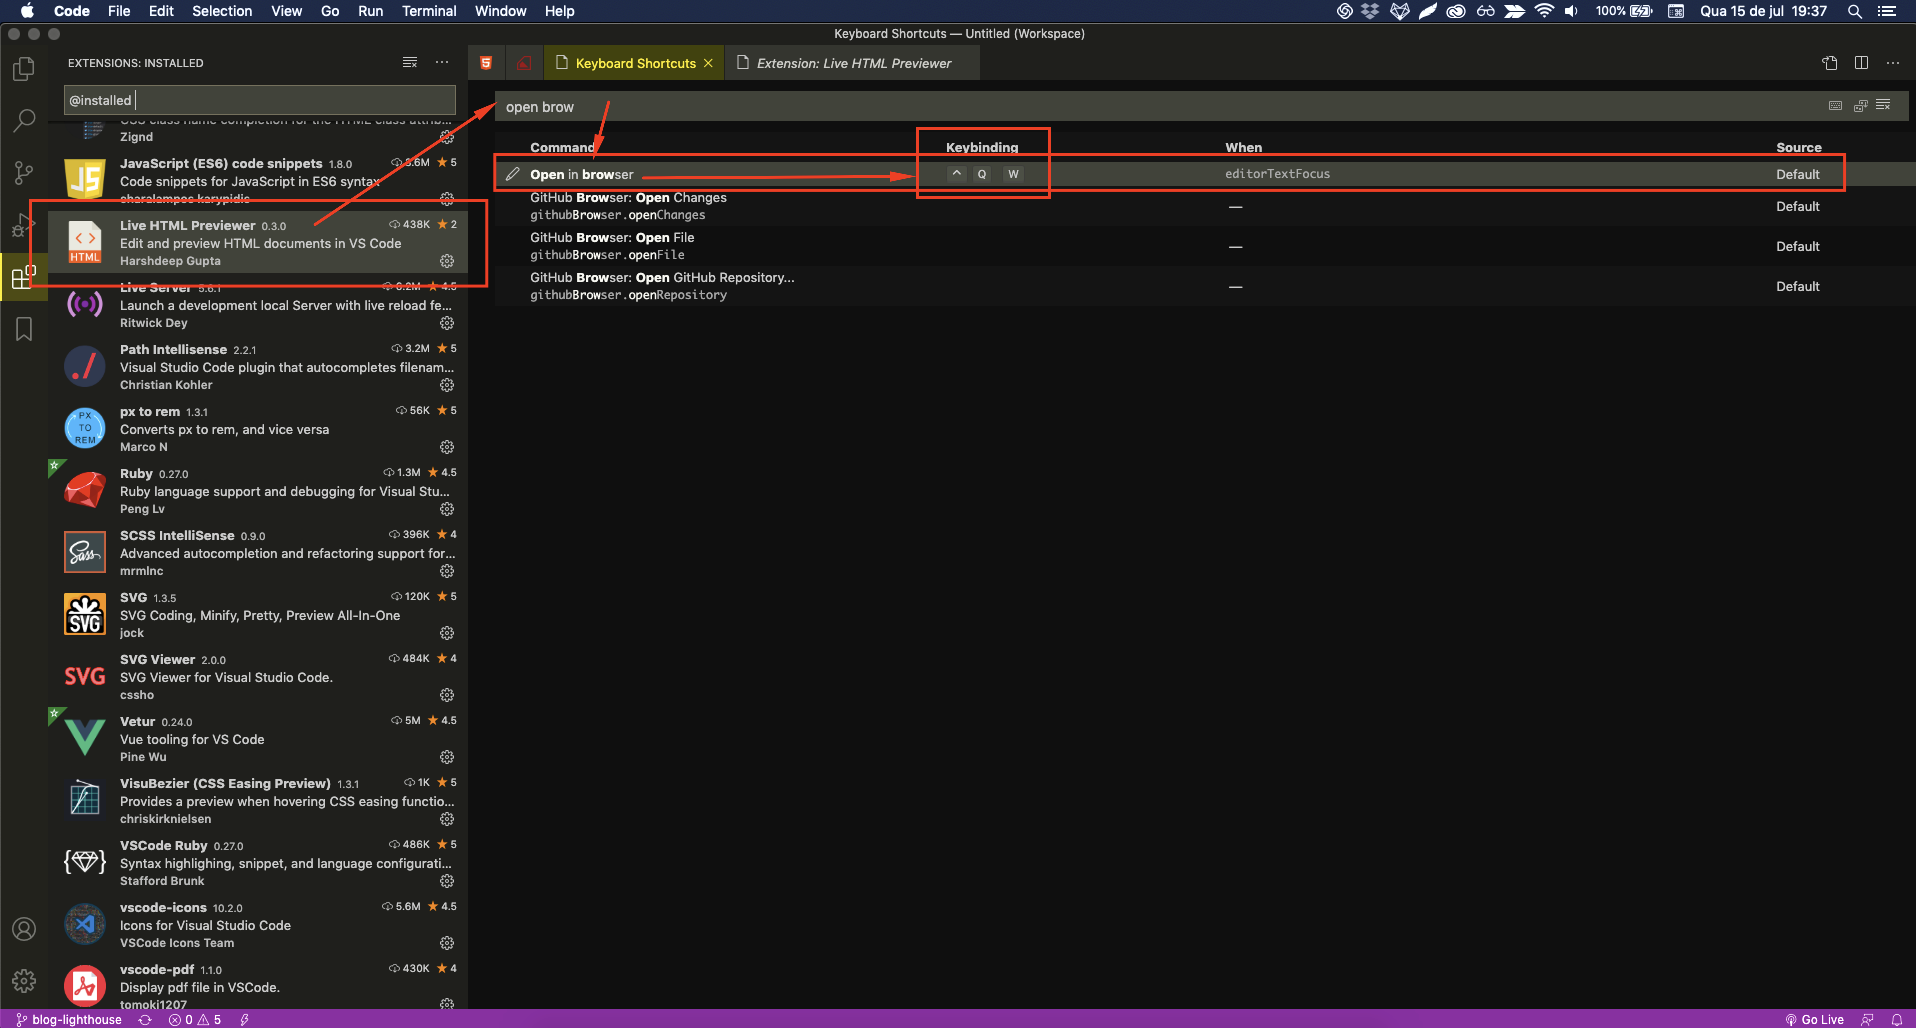Select vscode-pdf extension item
The width and height of the screenshot is (1916, 1028).
tap(258, 984)
